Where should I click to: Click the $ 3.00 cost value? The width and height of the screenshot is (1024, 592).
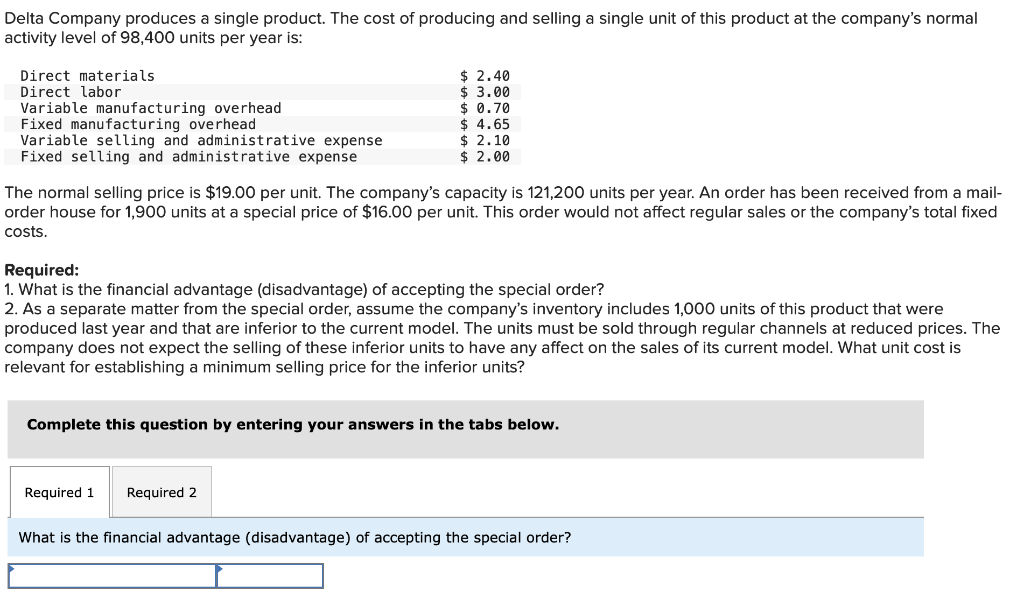point(485,92)
